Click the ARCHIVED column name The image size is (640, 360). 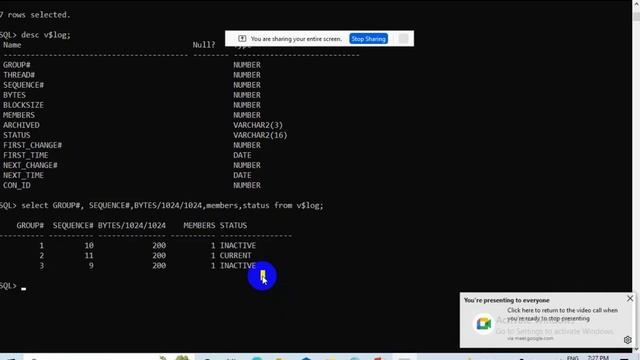21,125
